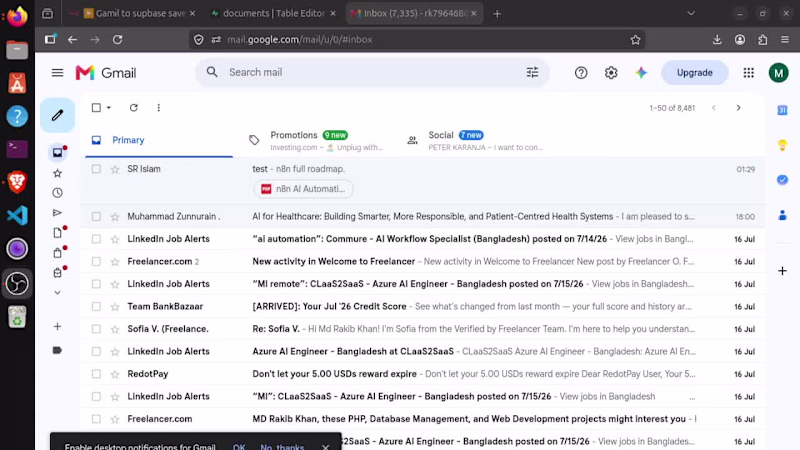Viewport: 800px width, 450px height.
Task: Open the Gmail logo home link
Action: [106, 73]
